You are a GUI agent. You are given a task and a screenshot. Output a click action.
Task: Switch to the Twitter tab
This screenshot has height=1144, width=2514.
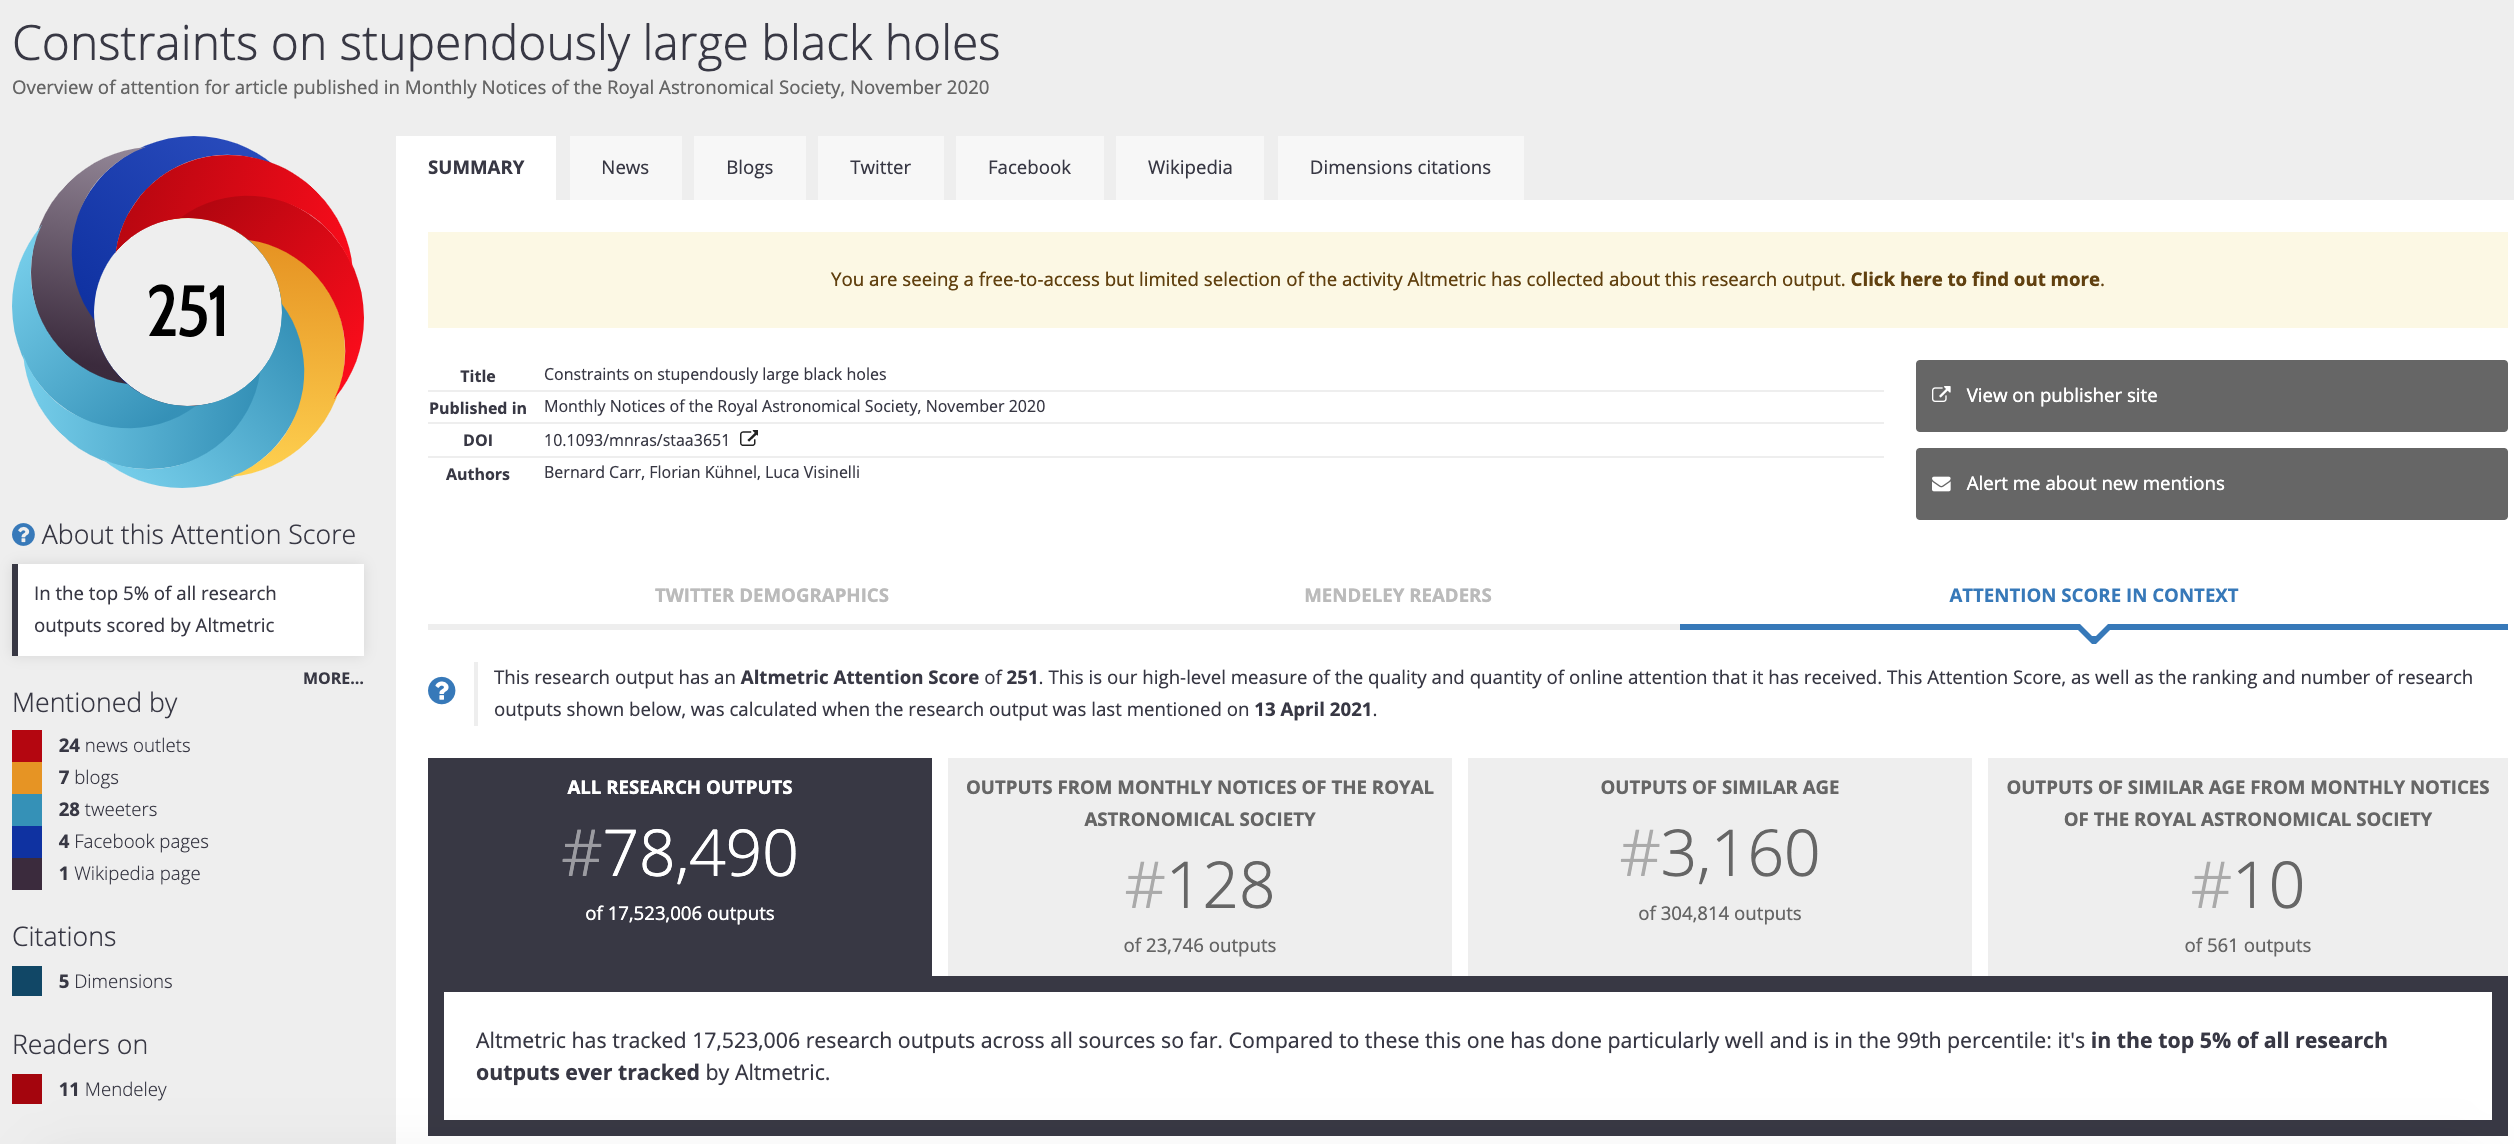coord(879,167)
